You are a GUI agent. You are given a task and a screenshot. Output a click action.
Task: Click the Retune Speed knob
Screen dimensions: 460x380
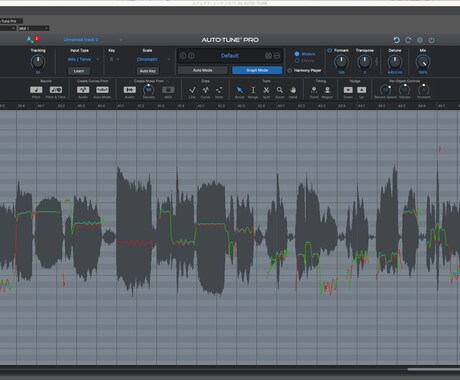pyautogui.click(x=385, y=90)
